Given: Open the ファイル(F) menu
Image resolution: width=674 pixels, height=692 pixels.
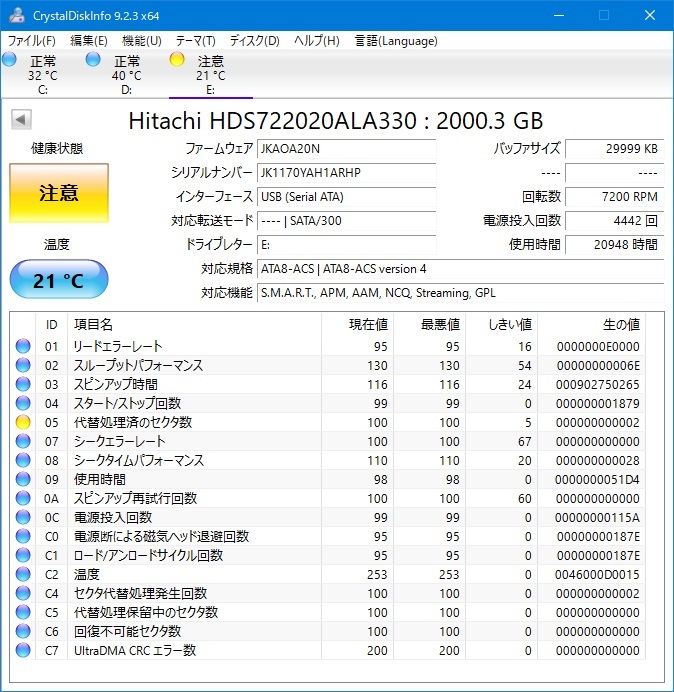Looking at the screenshot, I should click(x=32, y=41).
